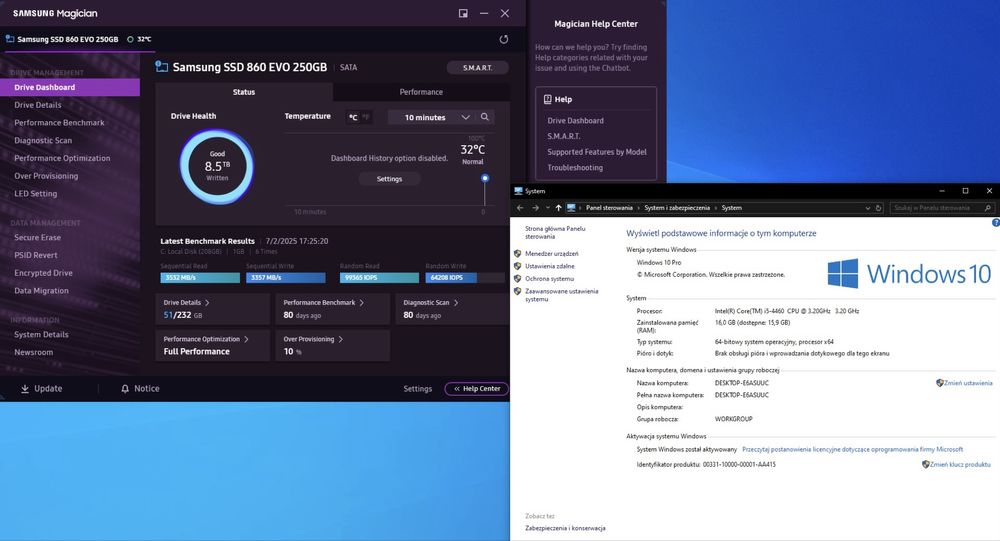Open Settings in the Magician bottom bar

(x=418, y=389)
